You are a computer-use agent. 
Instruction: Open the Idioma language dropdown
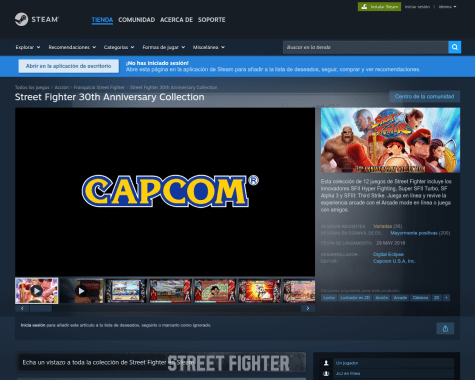pos(447,7)
